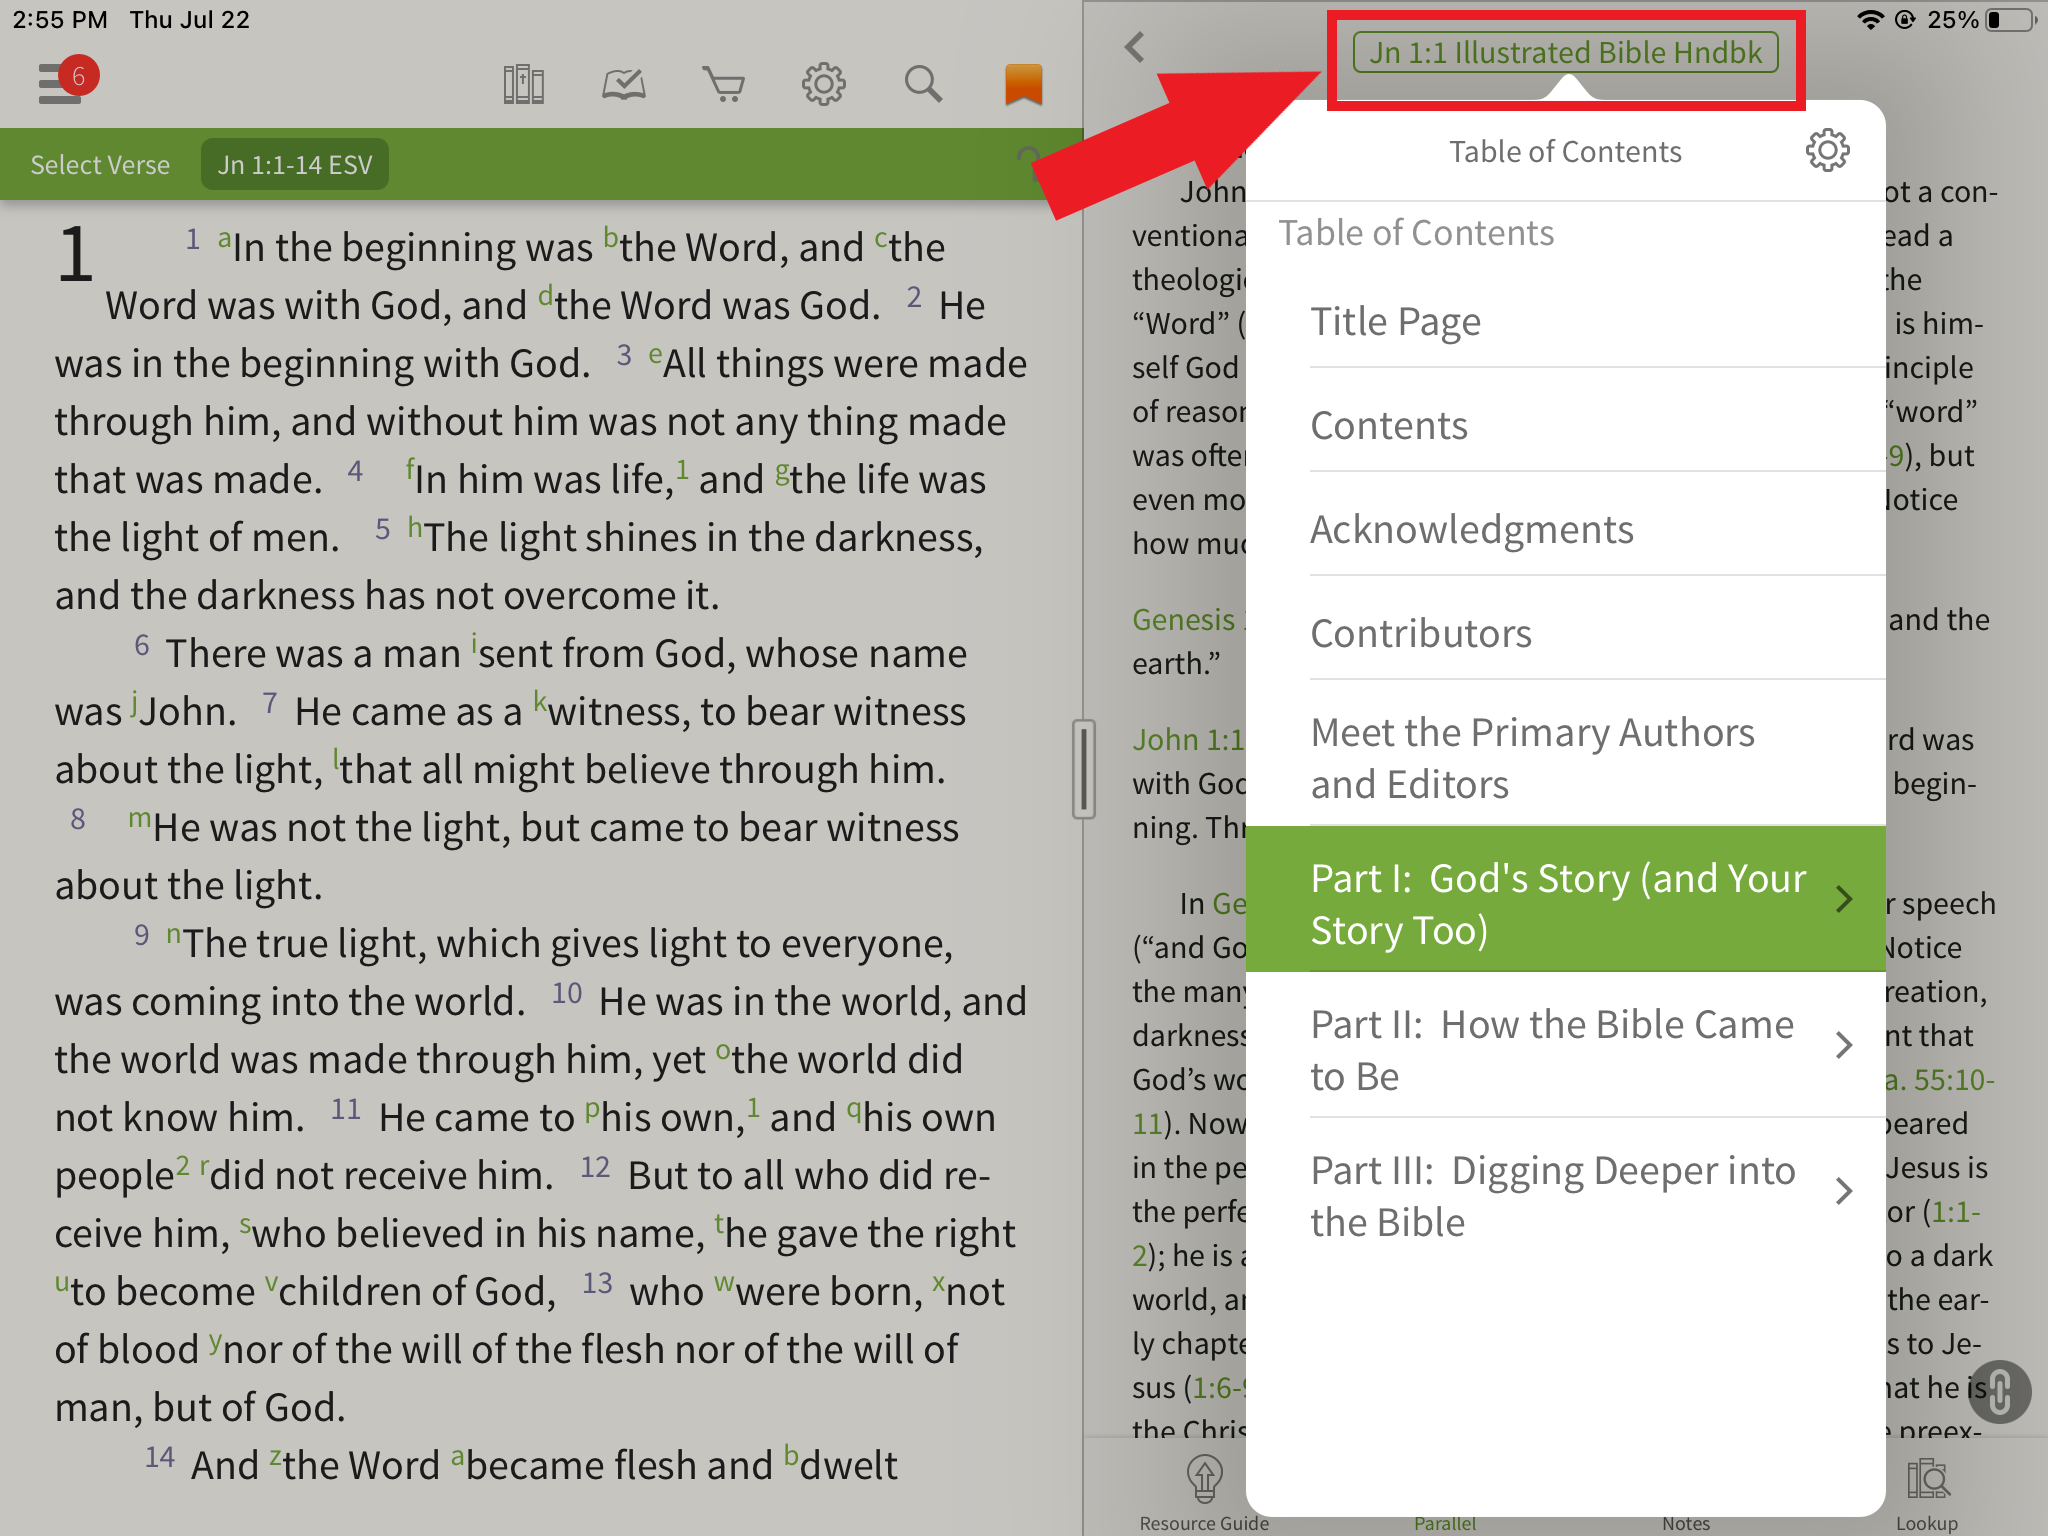Tap footnote 2 after 'people'
The height and width of the screenshot is (1536, 2048).
coord(182,1166)
